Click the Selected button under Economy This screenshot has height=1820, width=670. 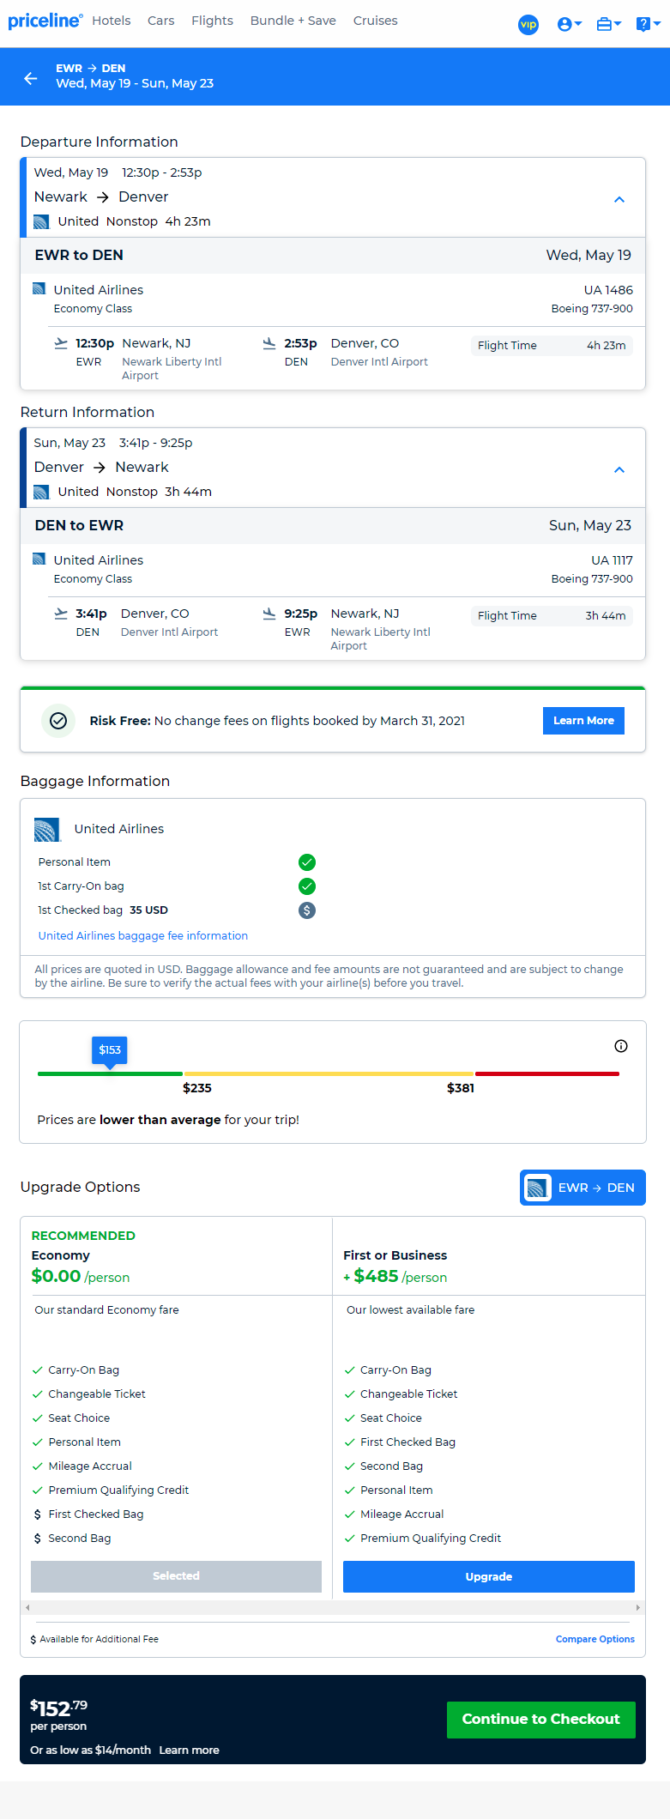[176, 1576]
